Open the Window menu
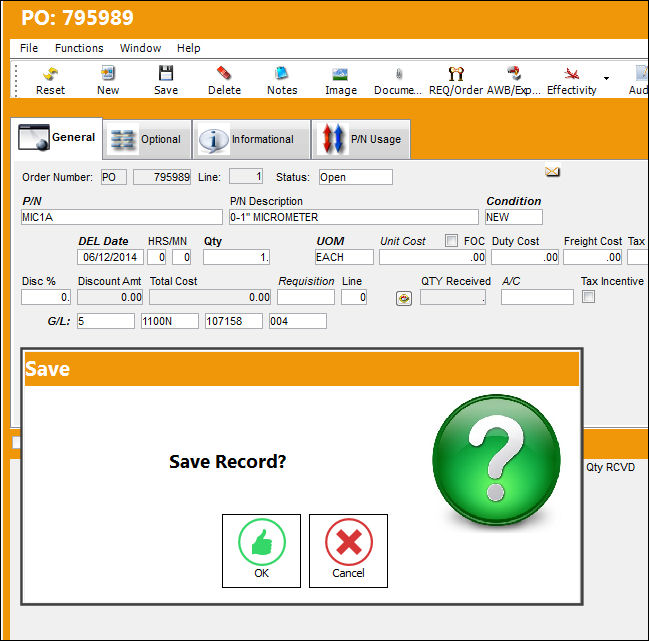 [x=140, y=48]
